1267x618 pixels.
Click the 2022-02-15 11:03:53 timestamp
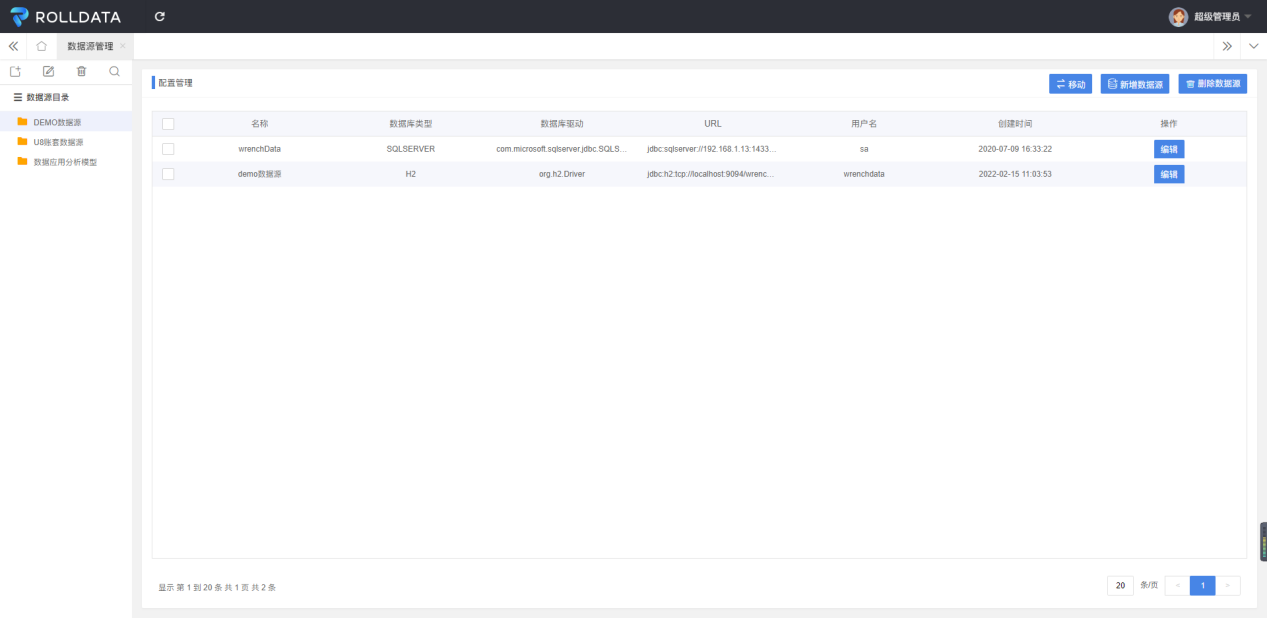click(1015, 174)
